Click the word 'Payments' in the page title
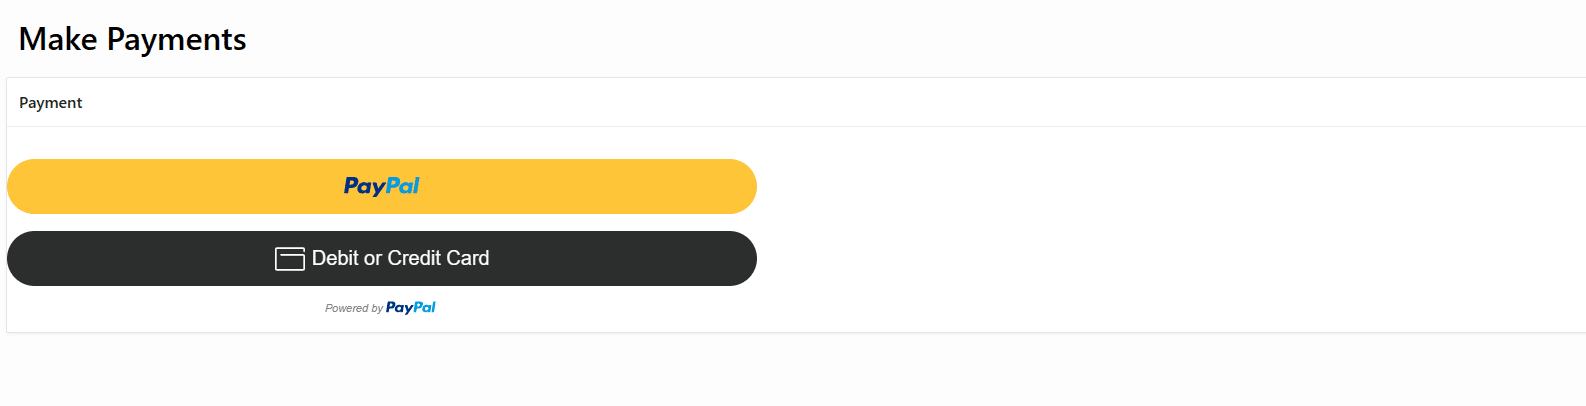Screen dimensions: 1586x406 177,39
